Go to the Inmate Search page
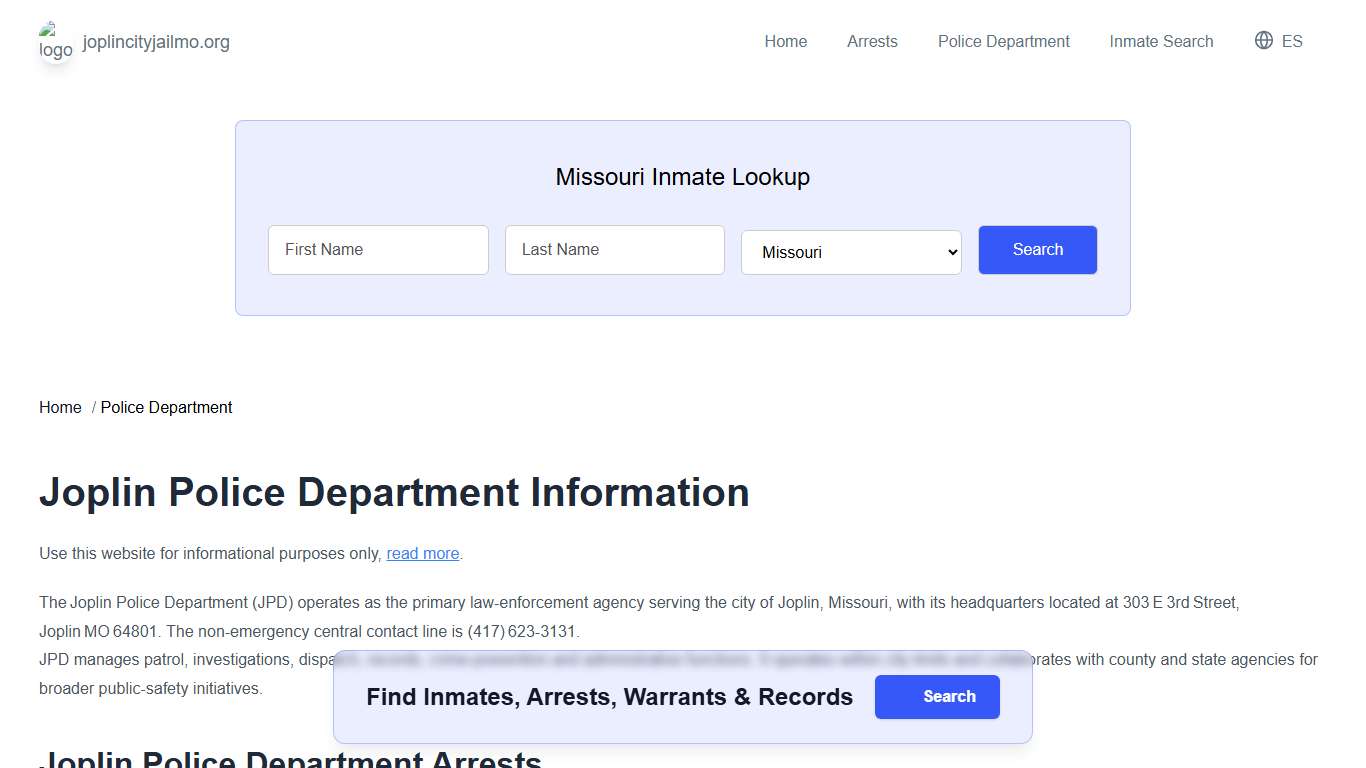This screenshot has height=768, width=1366. [1161, 41]
